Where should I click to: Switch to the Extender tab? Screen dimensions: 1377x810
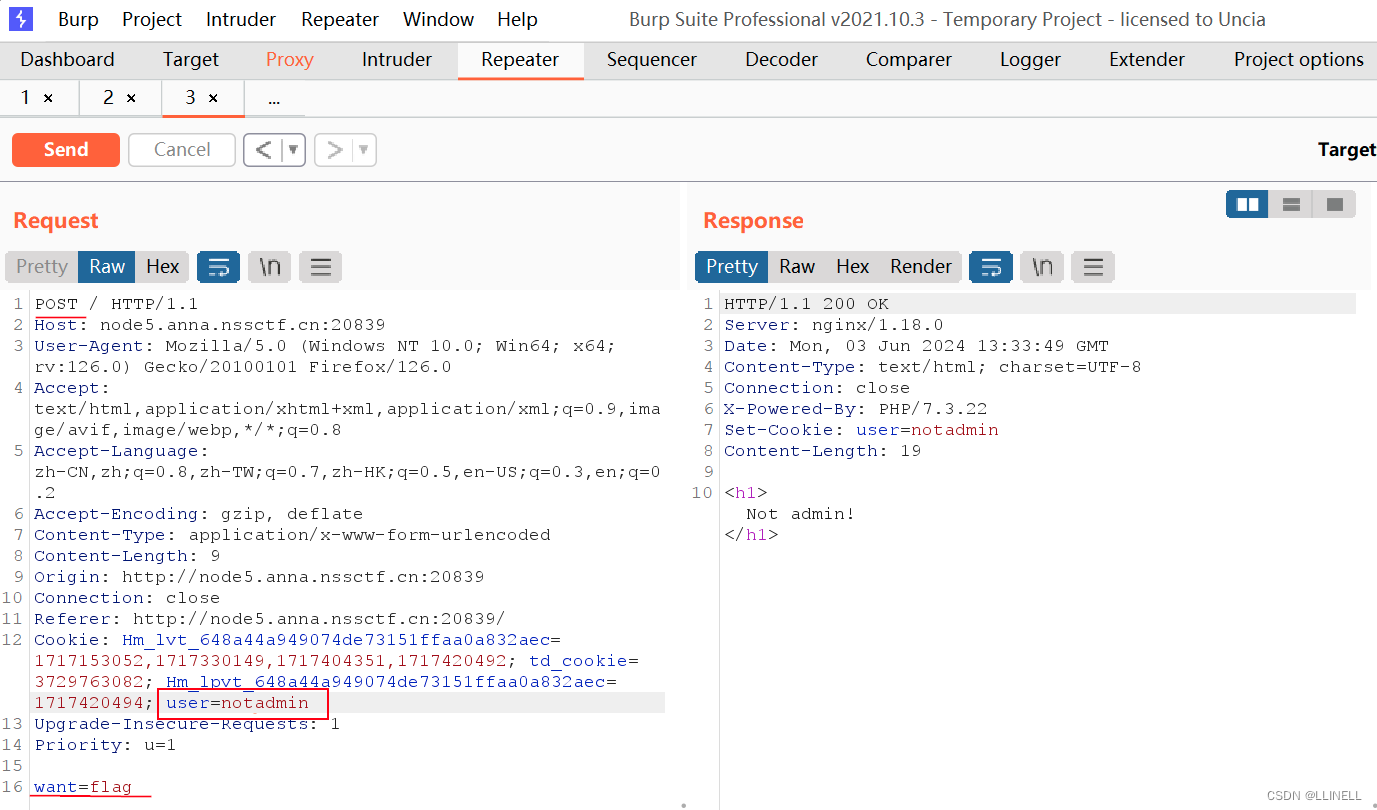click(x=1147, y=60)
